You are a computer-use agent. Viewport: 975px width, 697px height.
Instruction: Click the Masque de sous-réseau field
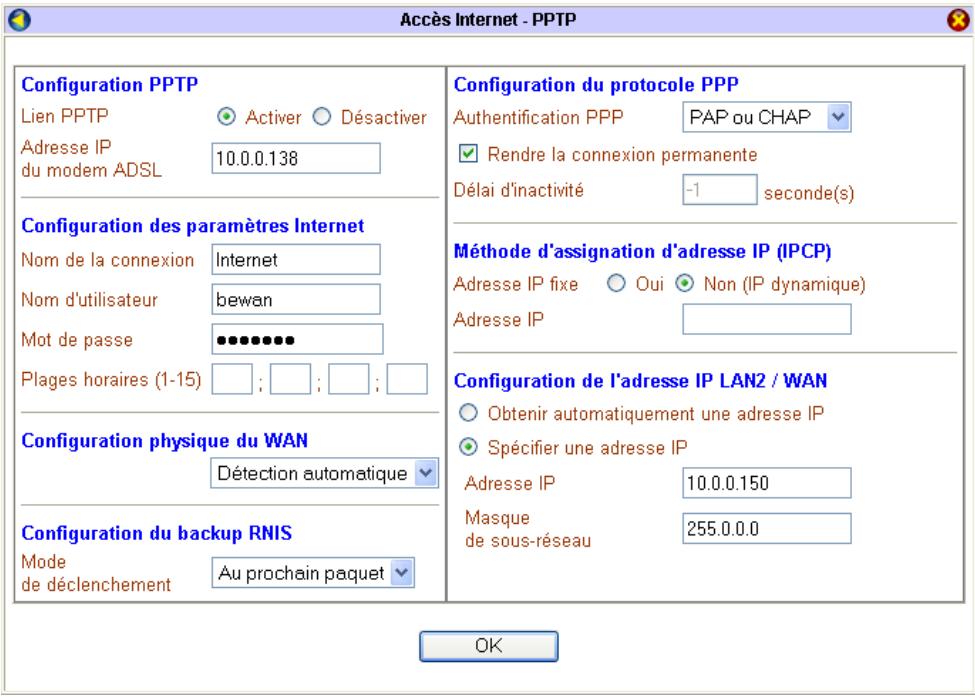(x=767, y=529)
